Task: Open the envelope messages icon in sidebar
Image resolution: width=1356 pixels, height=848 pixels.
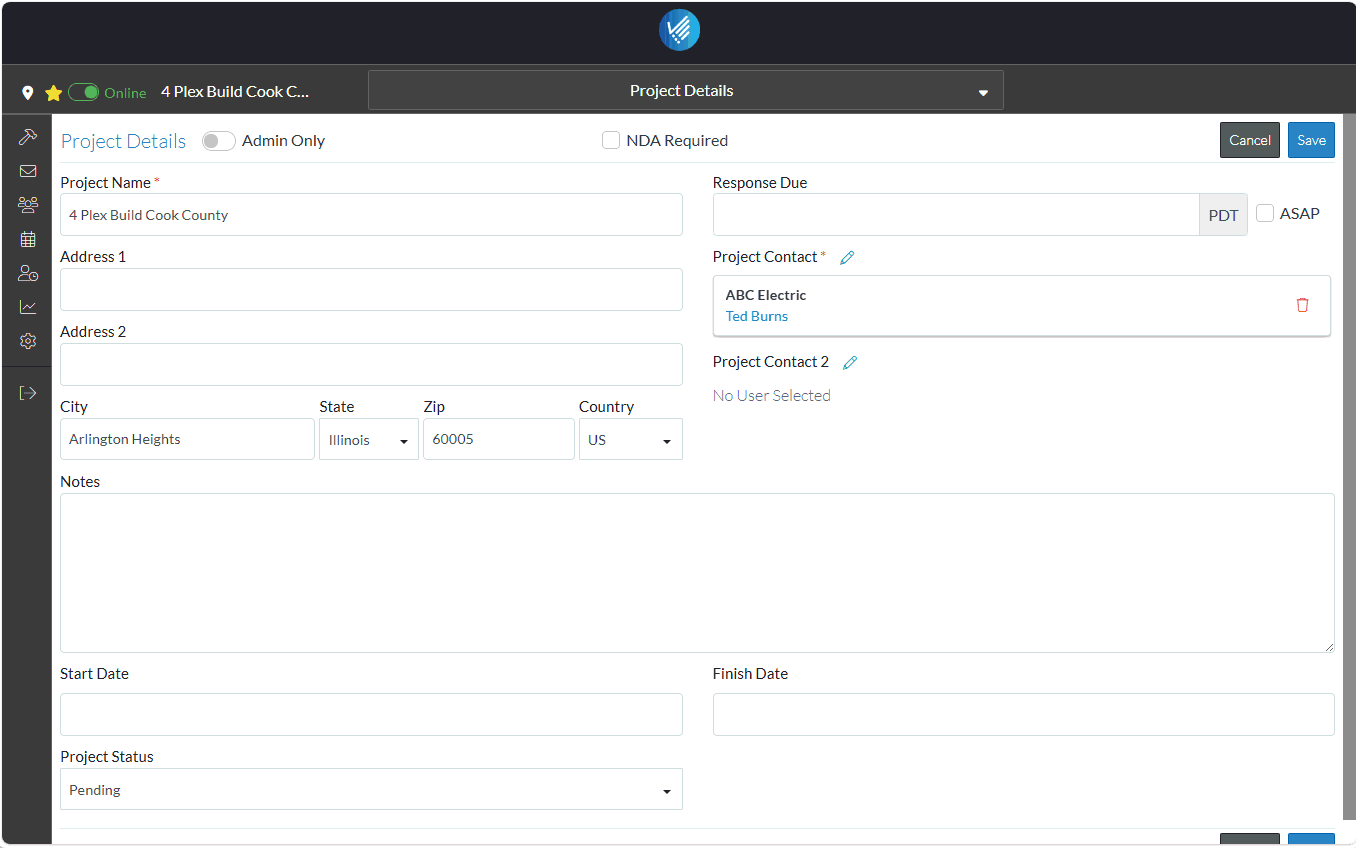Action: point(28,171)
